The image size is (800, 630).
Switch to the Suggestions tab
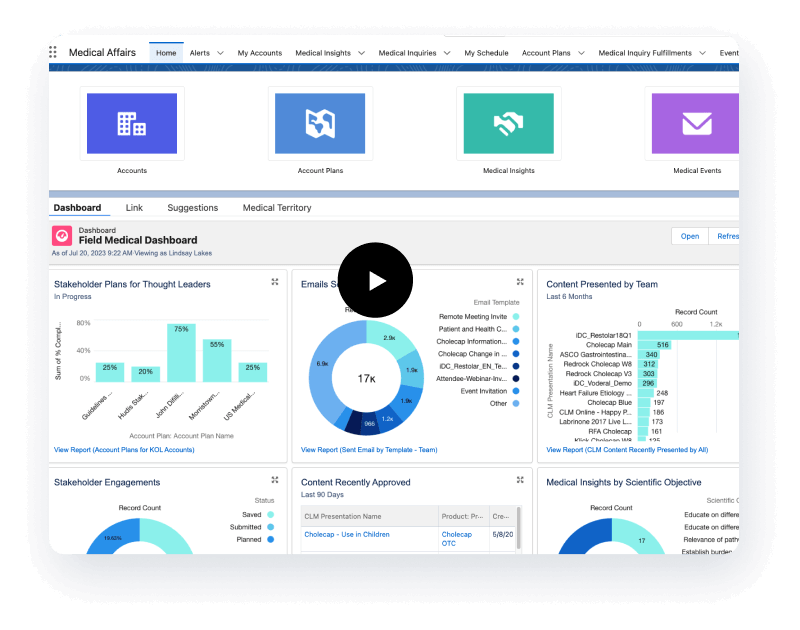click(x=192, y=208)
